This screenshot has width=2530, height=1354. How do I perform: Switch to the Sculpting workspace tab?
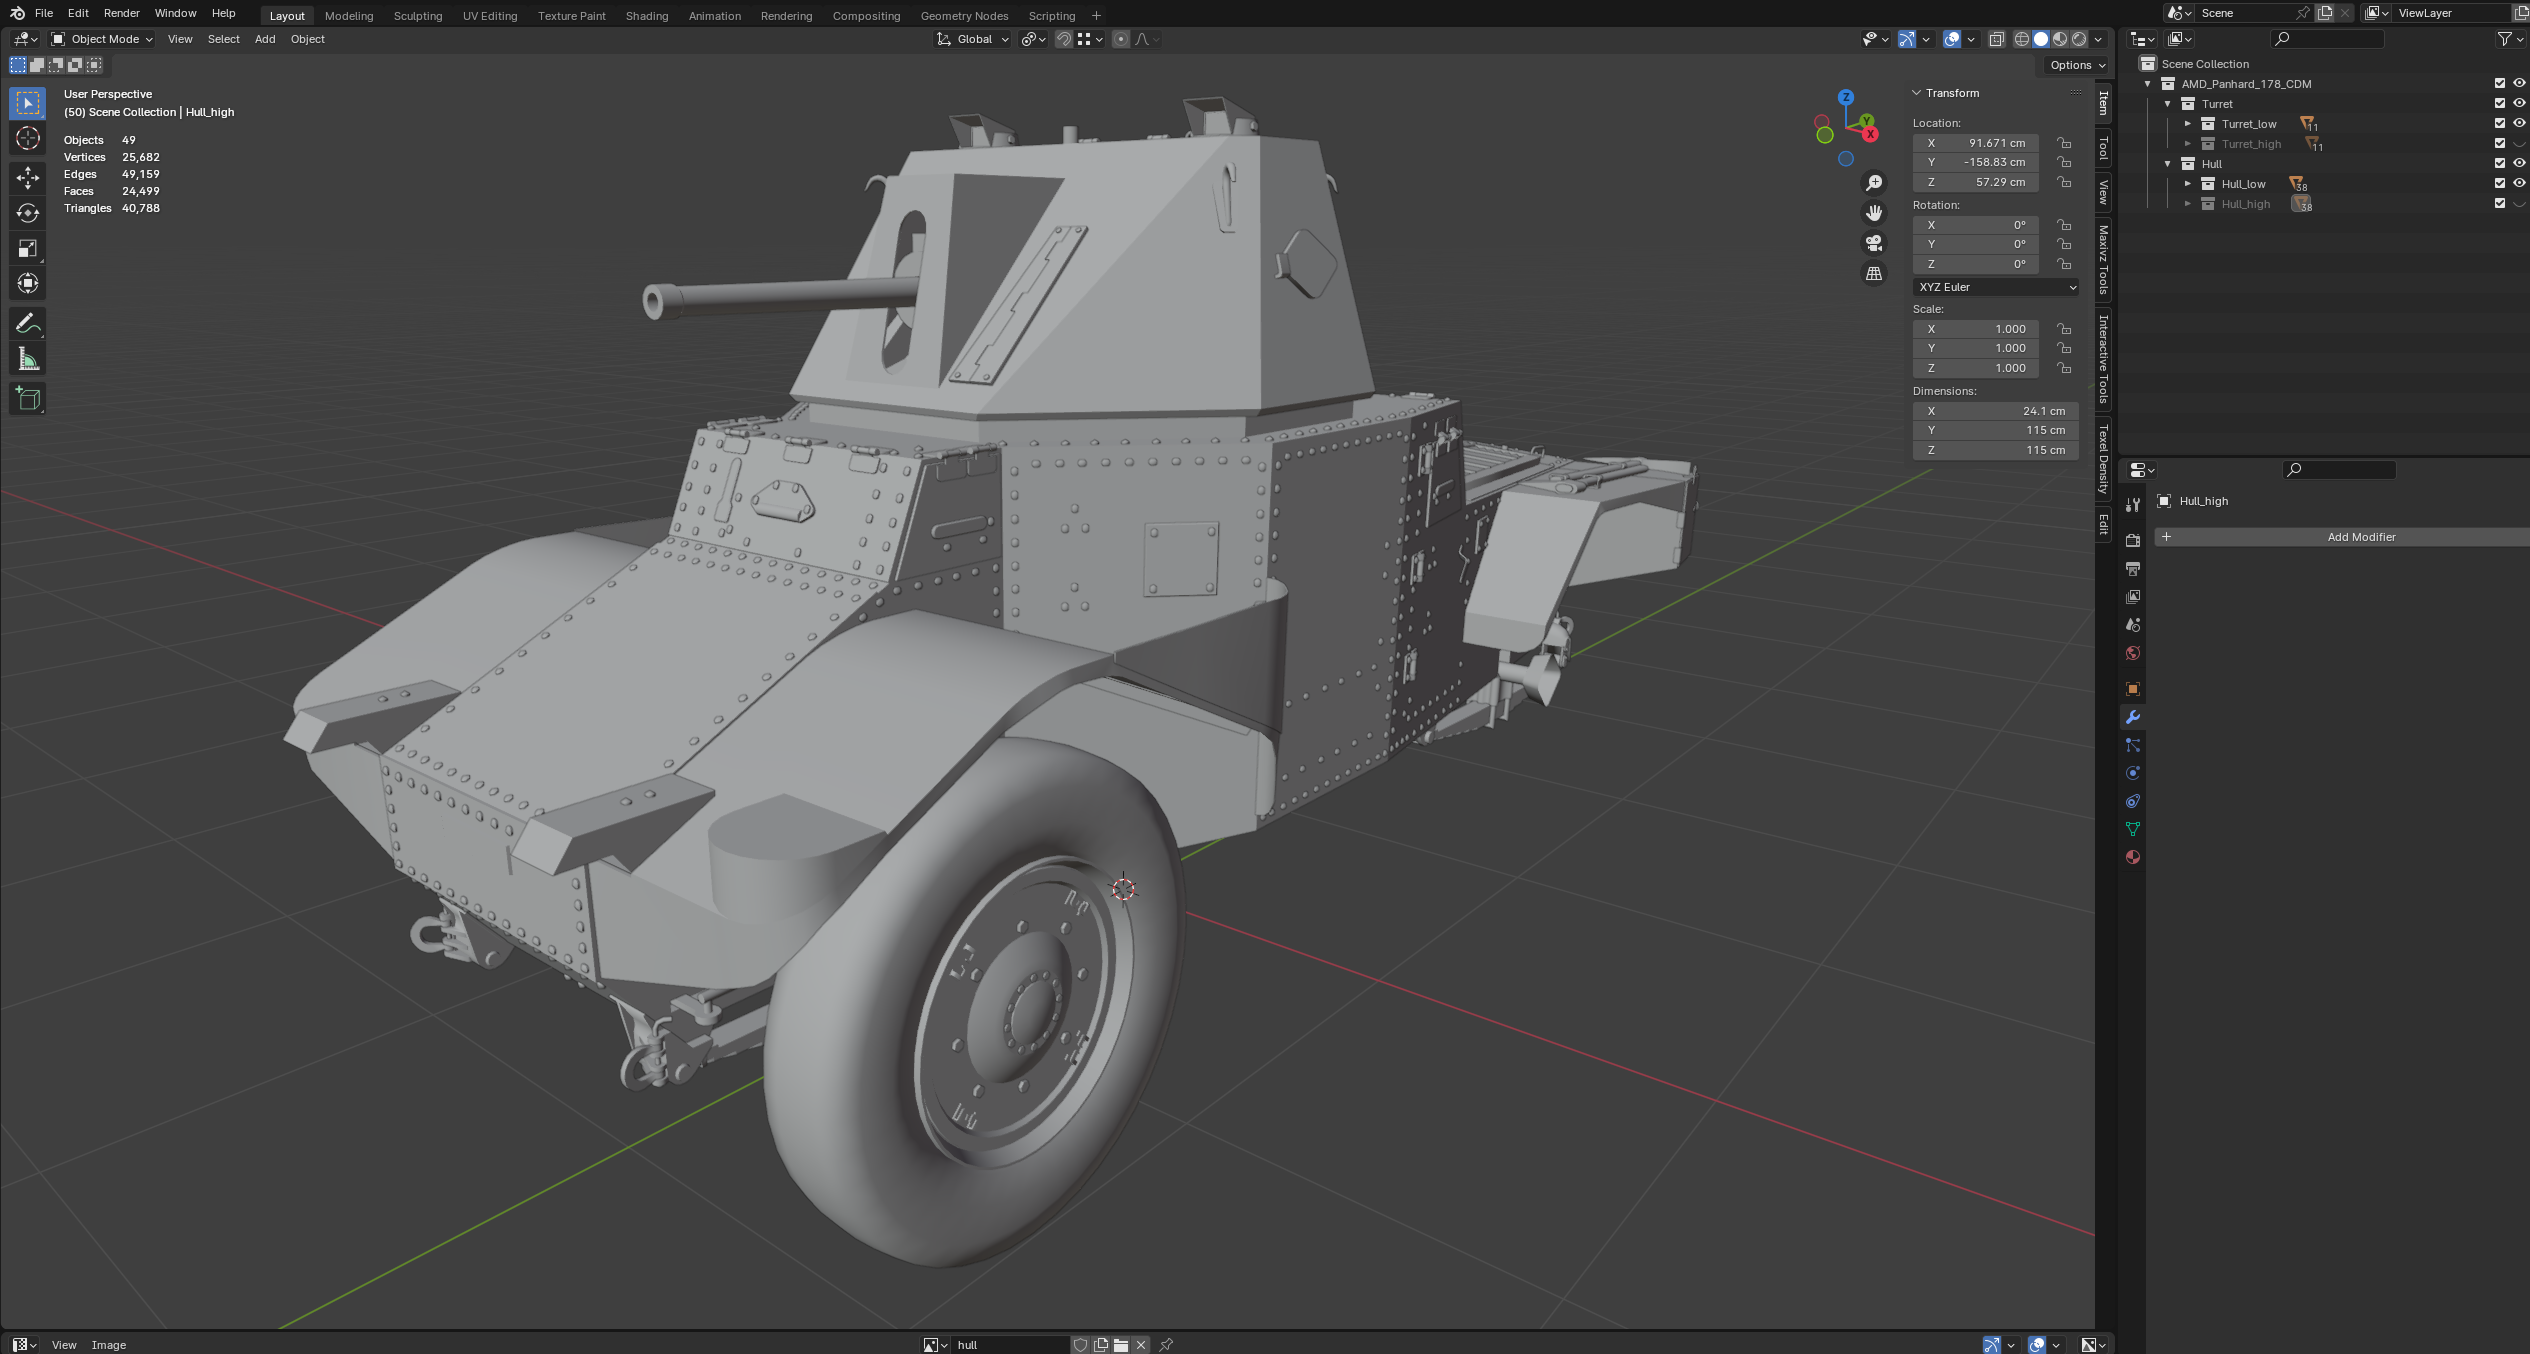tap(418, 16)
